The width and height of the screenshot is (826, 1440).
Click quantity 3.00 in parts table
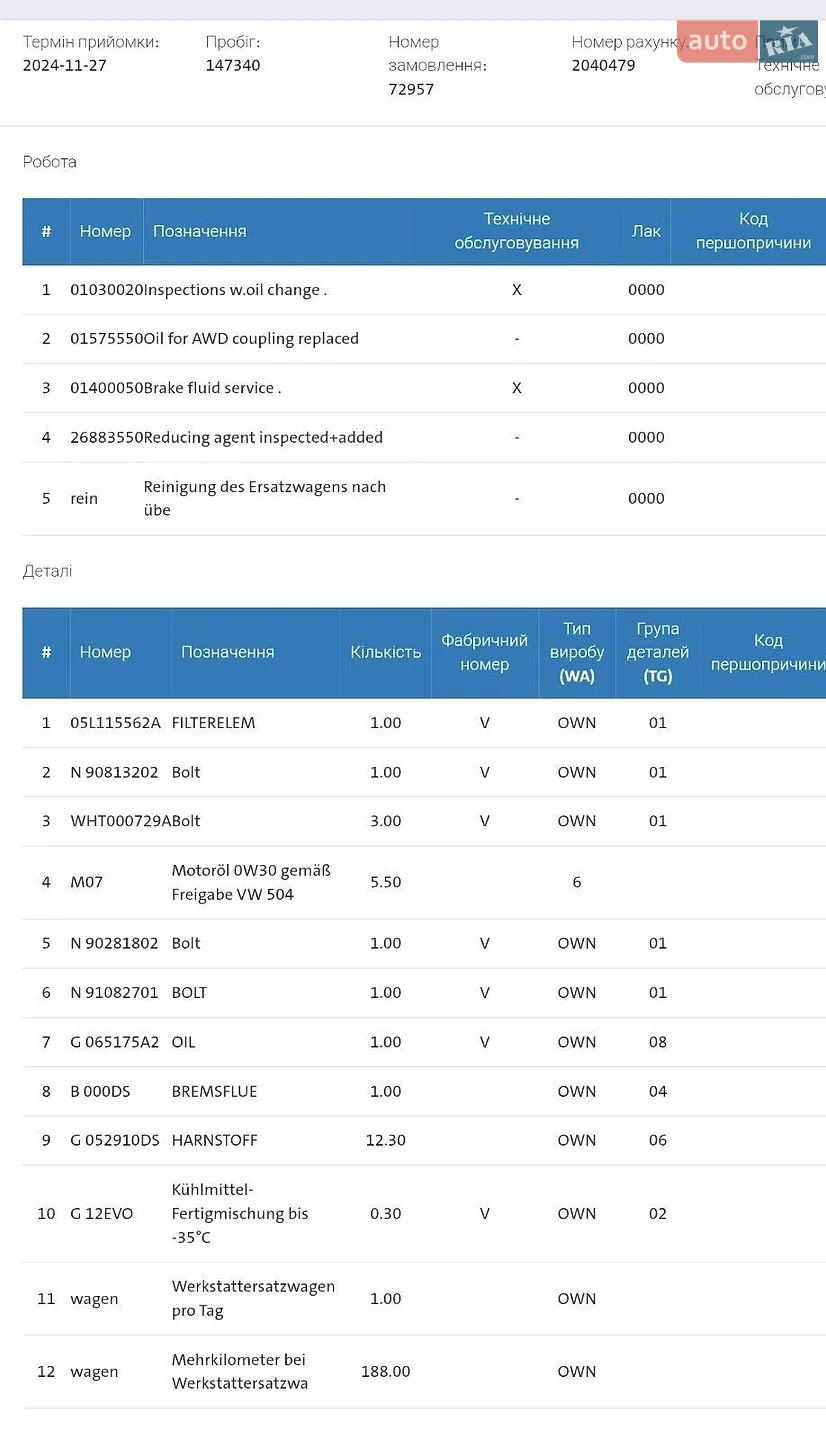pyautogui.click(x=386, y=821)
